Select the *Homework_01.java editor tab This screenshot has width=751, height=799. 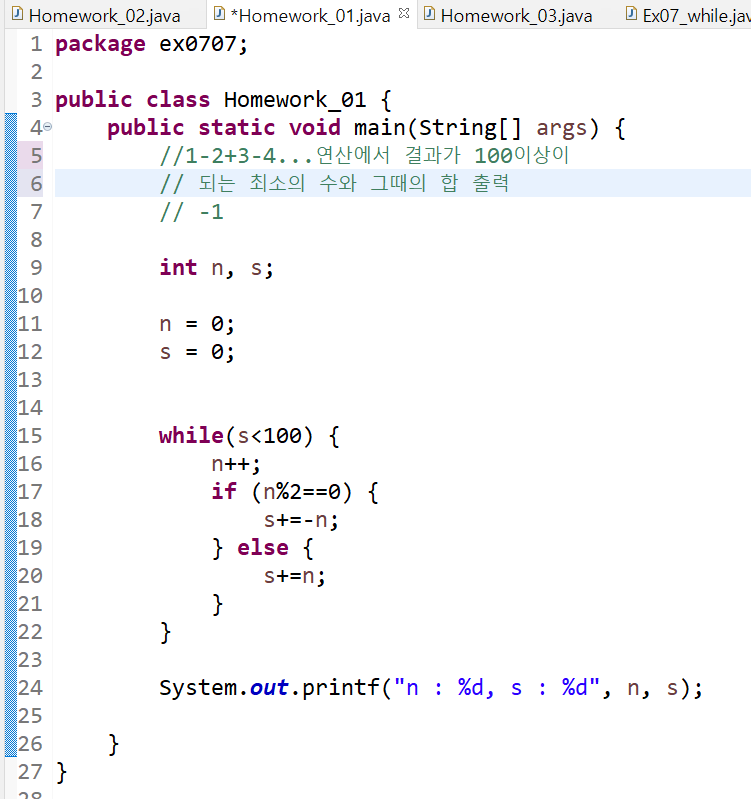(310, 16)
